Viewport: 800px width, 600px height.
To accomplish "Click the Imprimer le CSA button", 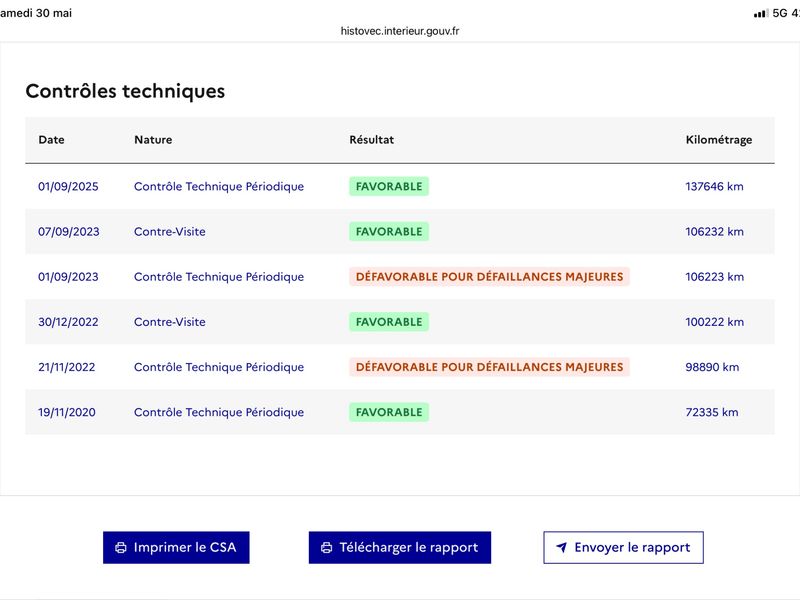I will 176,547.
